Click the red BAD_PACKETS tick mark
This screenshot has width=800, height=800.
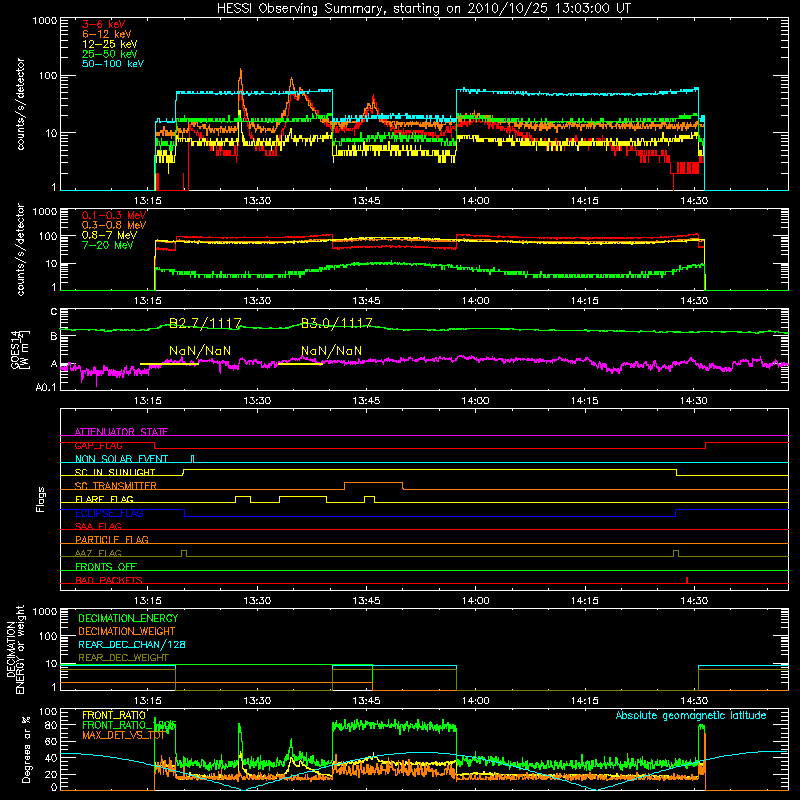(687, 580)
